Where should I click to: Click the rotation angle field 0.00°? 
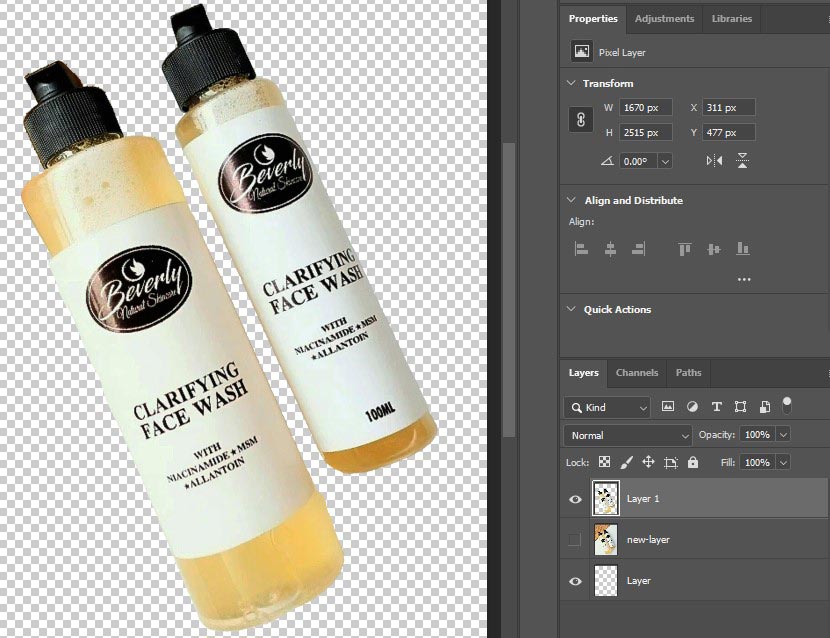tap(638, 161)
